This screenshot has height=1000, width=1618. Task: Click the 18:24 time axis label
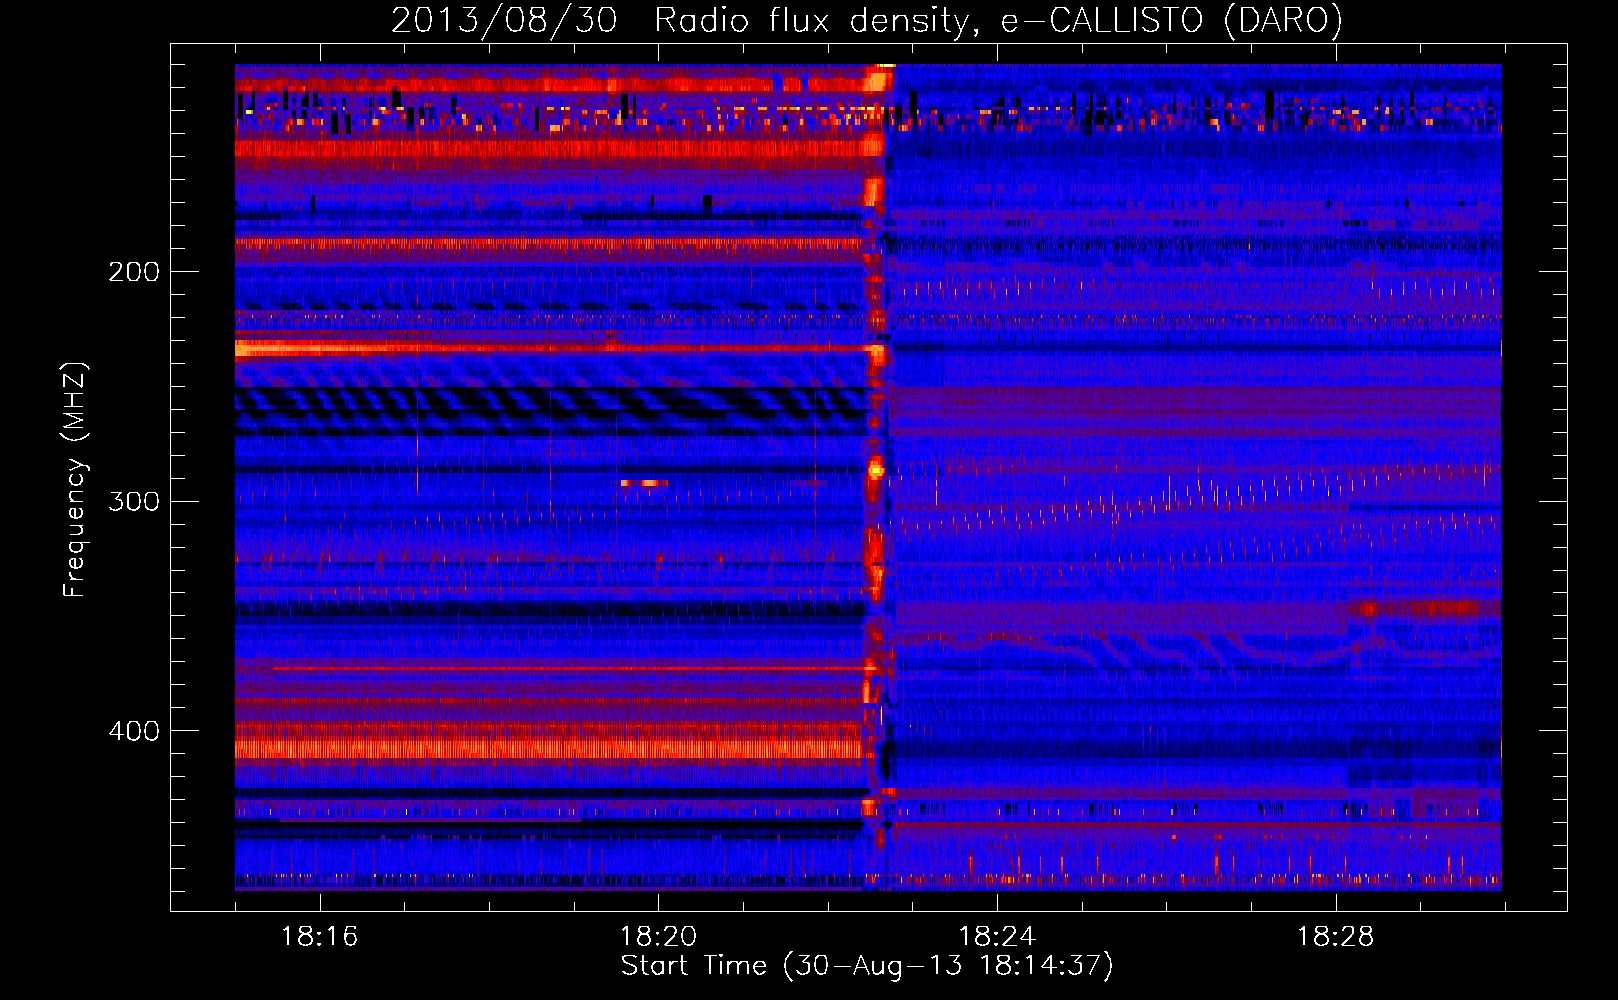(x=997, y=937)
